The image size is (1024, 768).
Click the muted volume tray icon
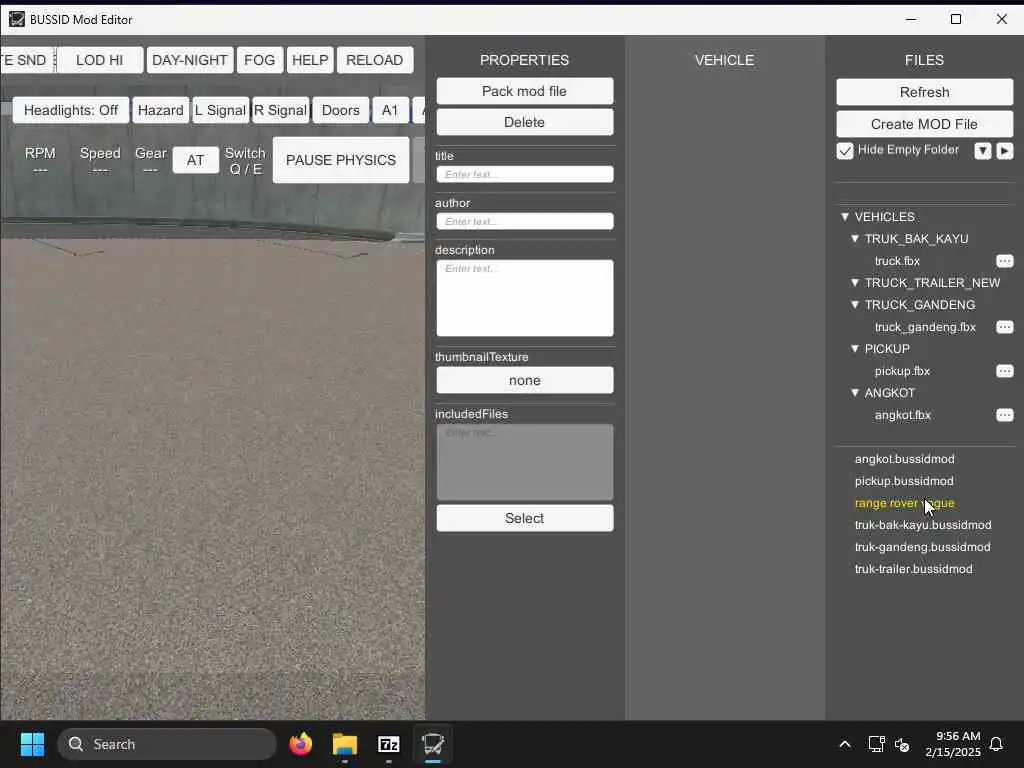pos(902,744)
